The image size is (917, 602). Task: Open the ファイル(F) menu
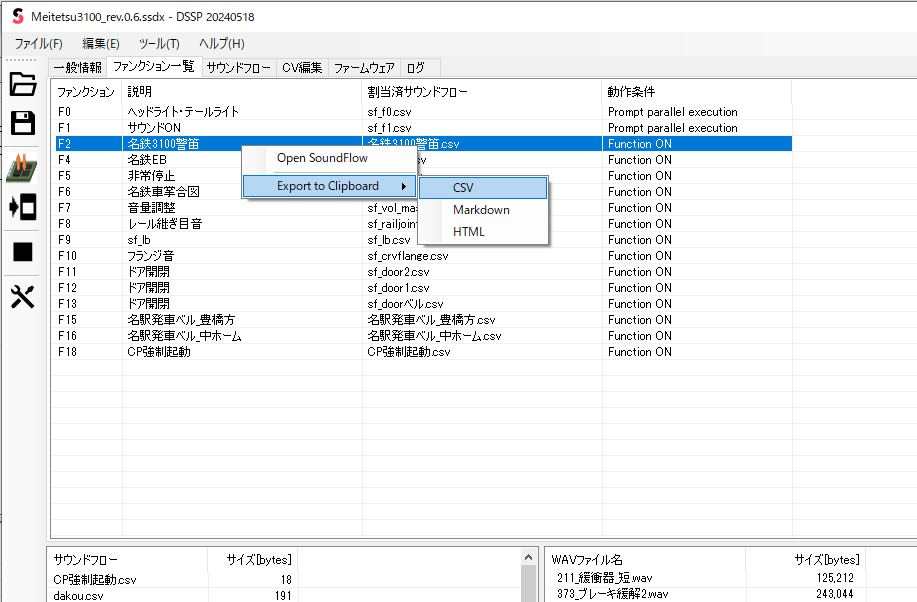pos(38,44)
